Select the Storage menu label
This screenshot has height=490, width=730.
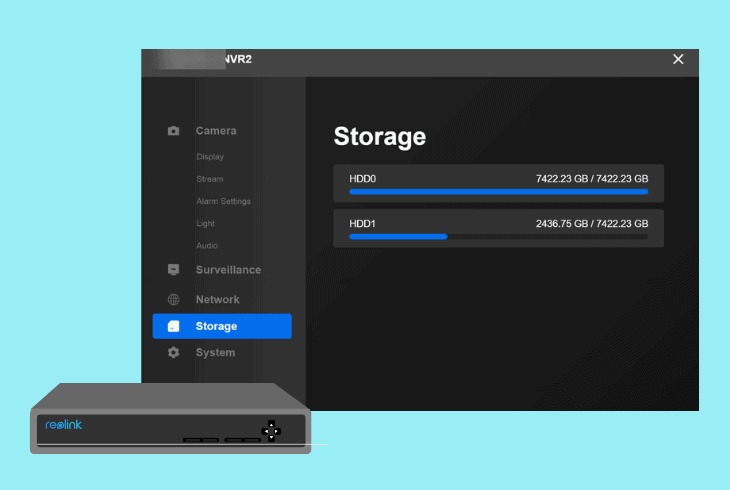[216, 326]
